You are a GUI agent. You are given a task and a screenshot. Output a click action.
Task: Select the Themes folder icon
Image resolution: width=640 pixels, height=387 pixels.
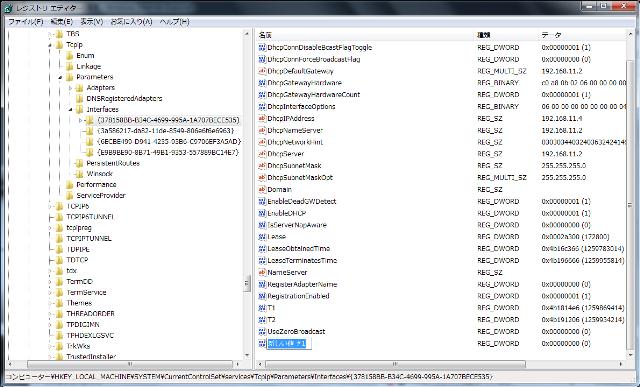pos(60,303)
